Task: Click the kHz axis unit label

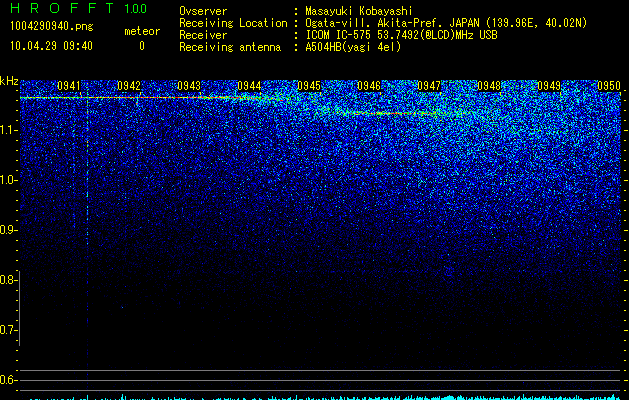Action: click(x=9, y=81)
